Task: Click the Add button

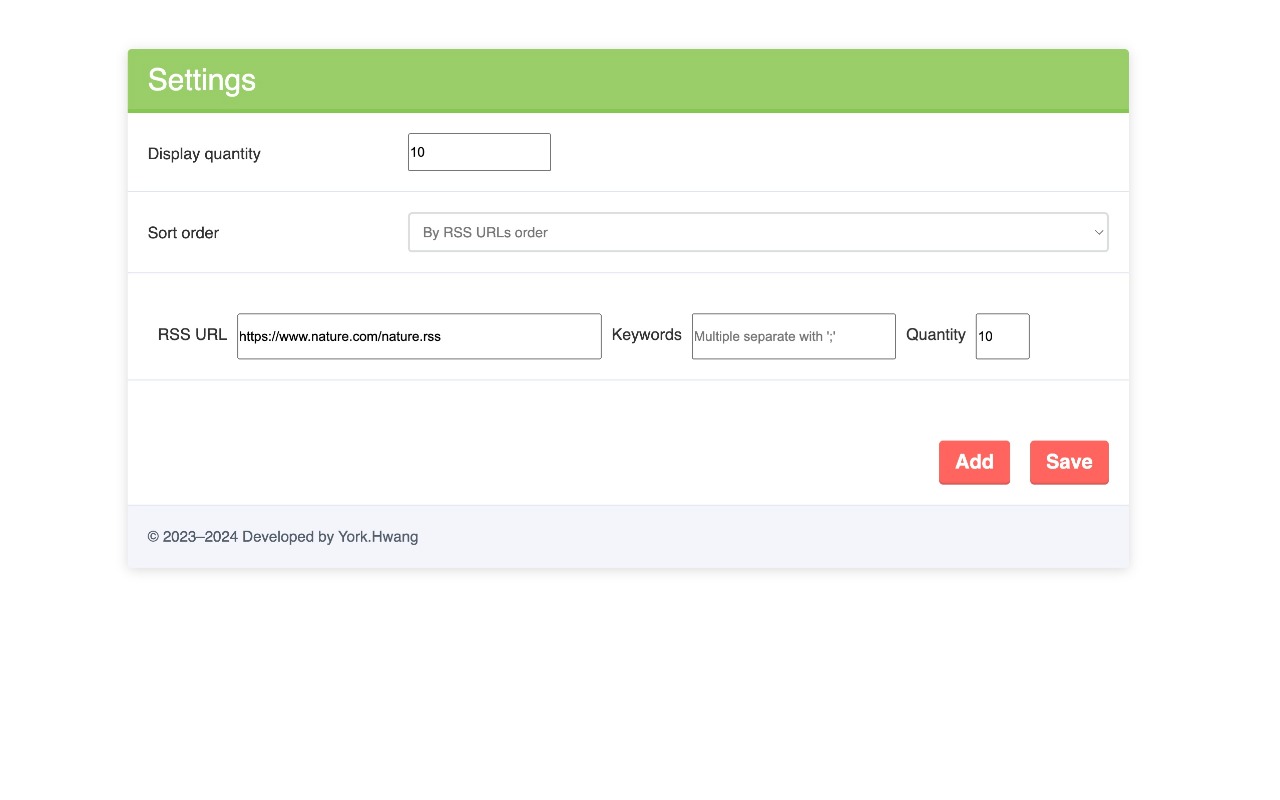Action: point(974,462)
